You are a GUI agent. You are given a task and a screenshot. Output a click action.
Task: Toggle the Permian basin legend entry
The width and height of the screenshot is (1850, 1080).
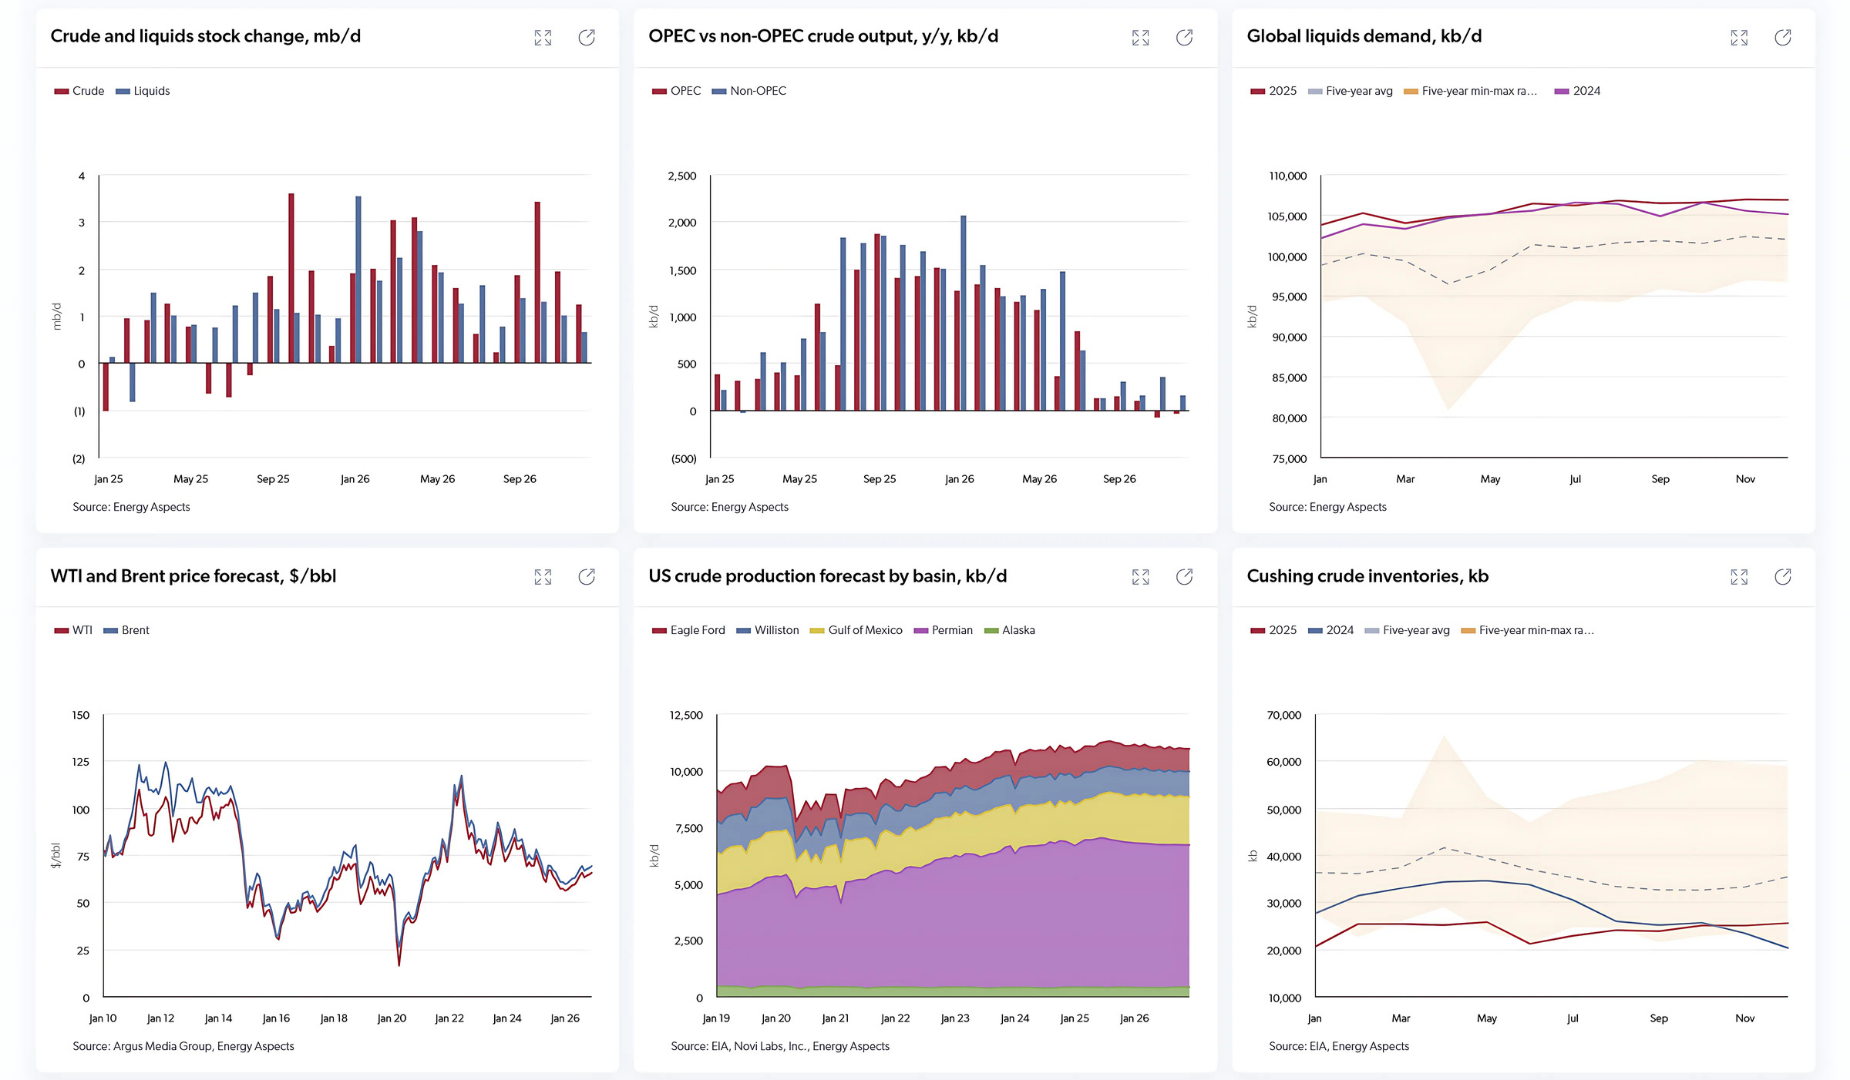point(944,630)
